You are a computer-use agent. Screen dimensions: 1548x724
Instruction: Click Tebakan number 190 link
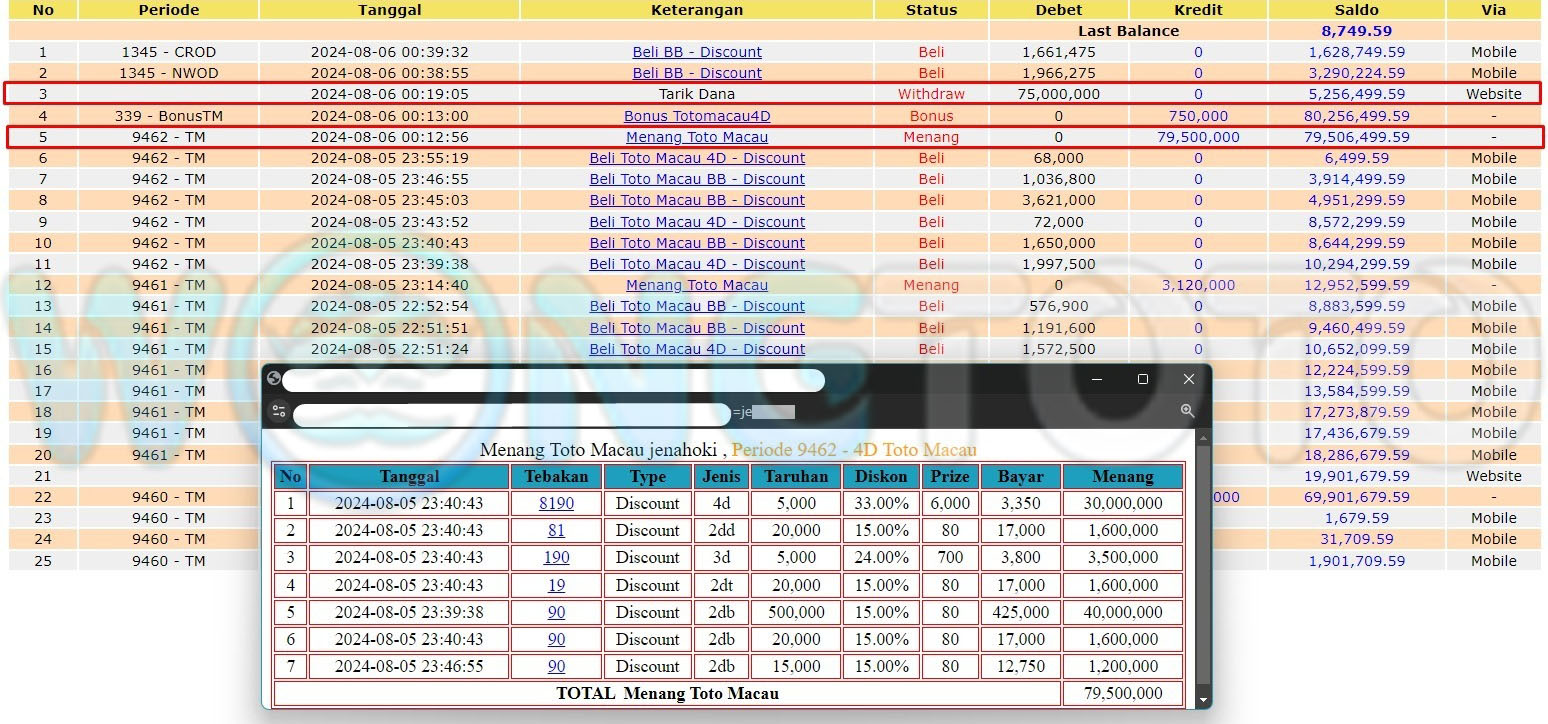pyautogui.click(x=556, y=557)
